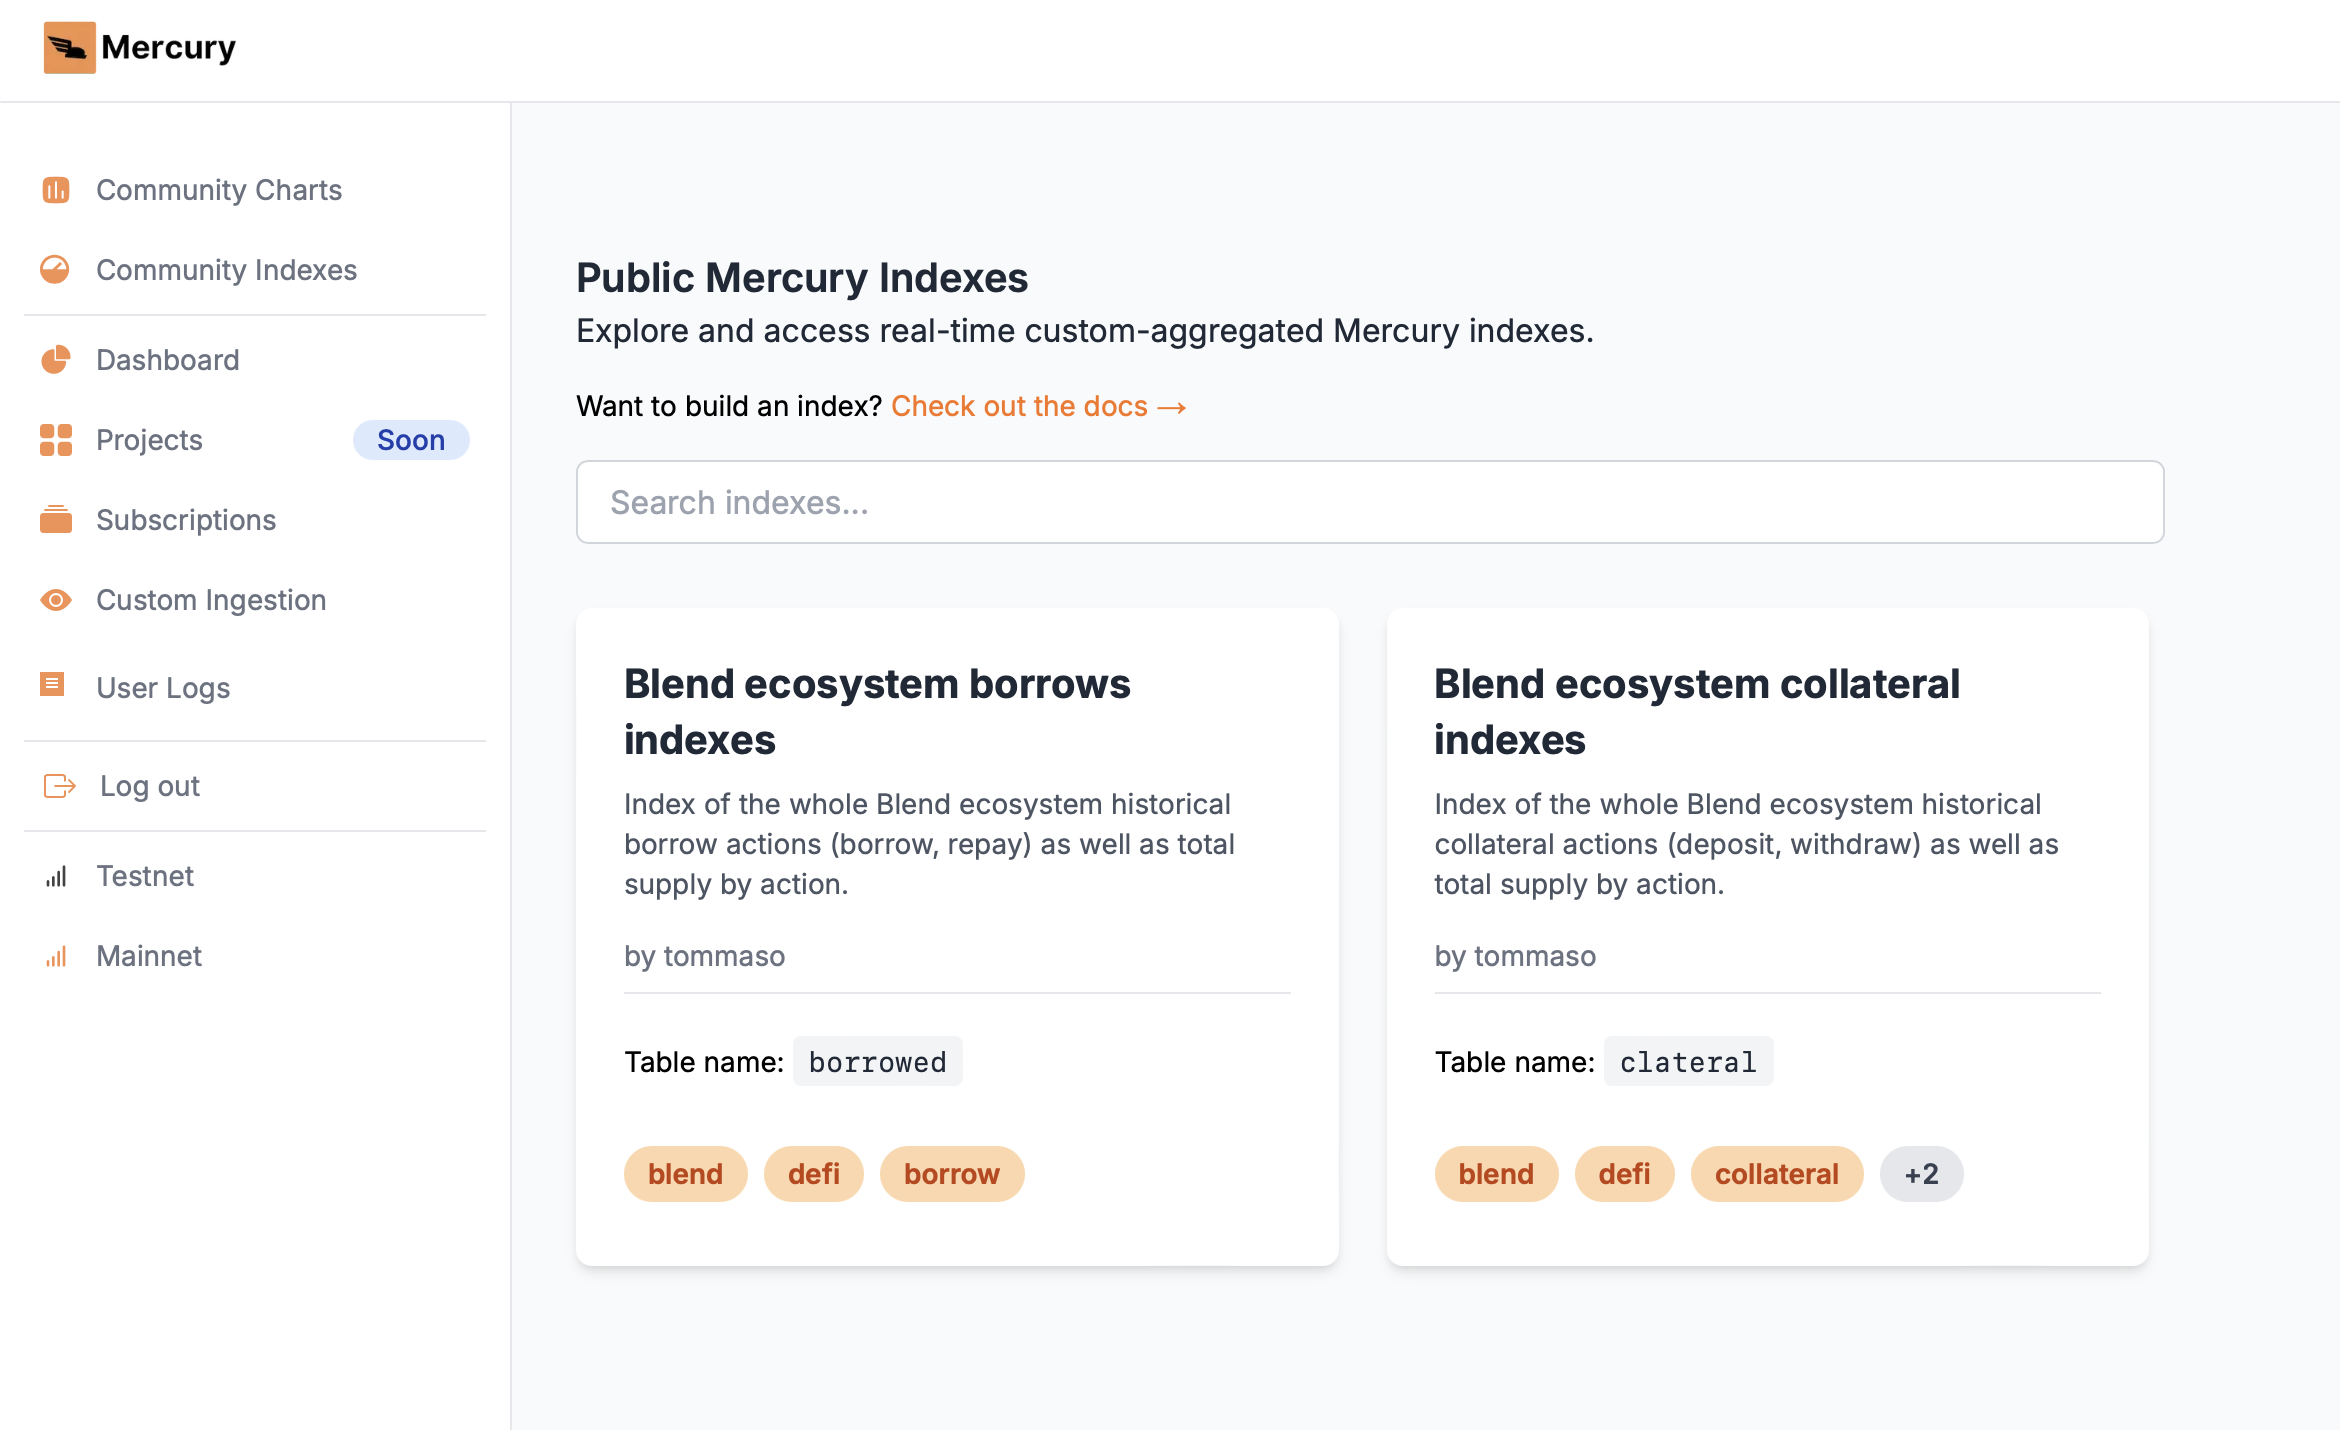Focus the Search indexes input field
This screenshot has height=1430, width=2340.
(x=1369, y=502)
